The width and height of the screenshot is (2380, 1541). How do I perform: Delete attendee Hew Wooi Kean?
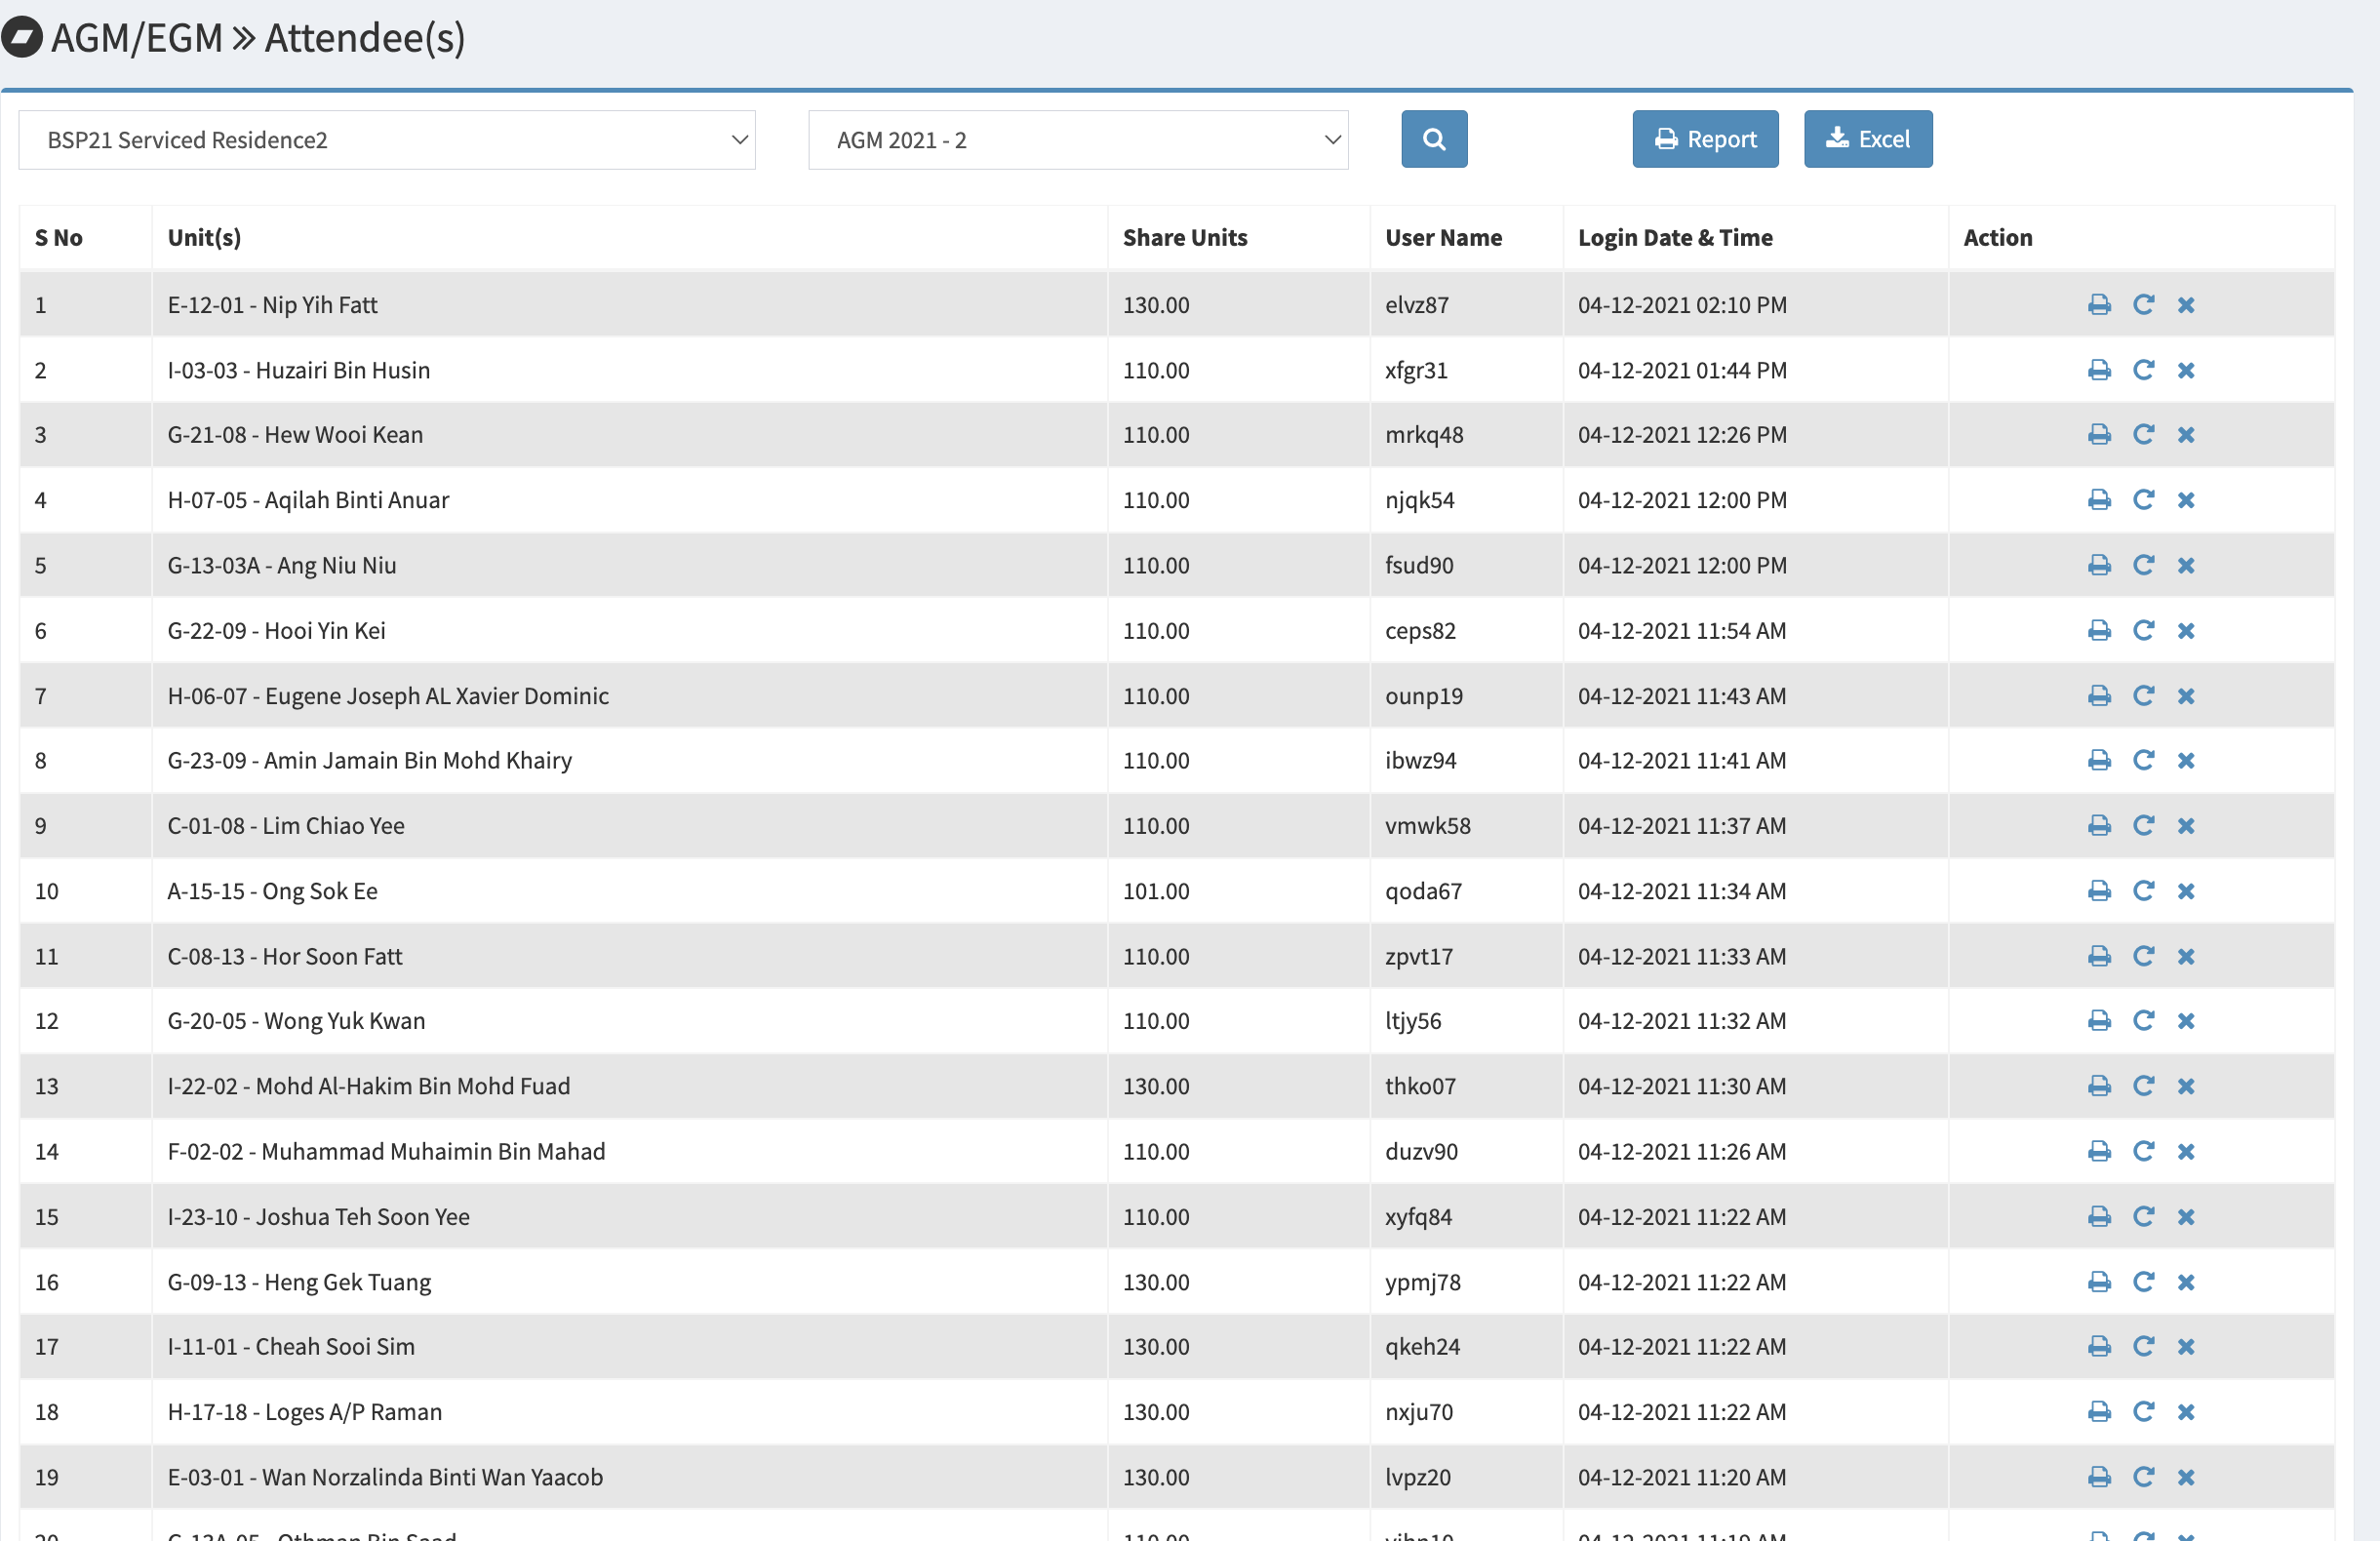[2186, 435]
